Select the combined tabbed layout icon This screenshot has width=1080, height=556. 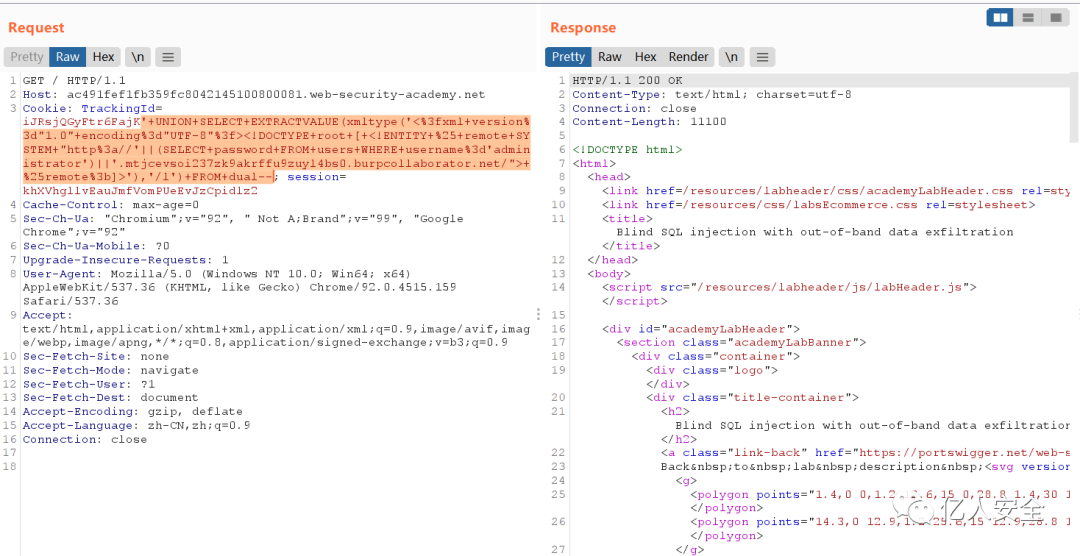(x=1055, y=17)
